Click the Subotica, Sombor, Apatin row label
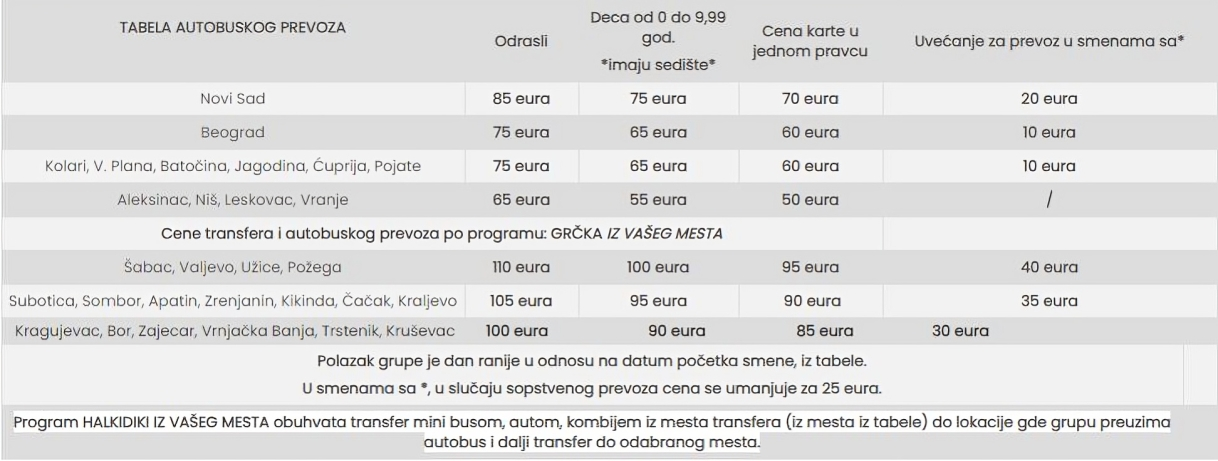 pos(232,301)
